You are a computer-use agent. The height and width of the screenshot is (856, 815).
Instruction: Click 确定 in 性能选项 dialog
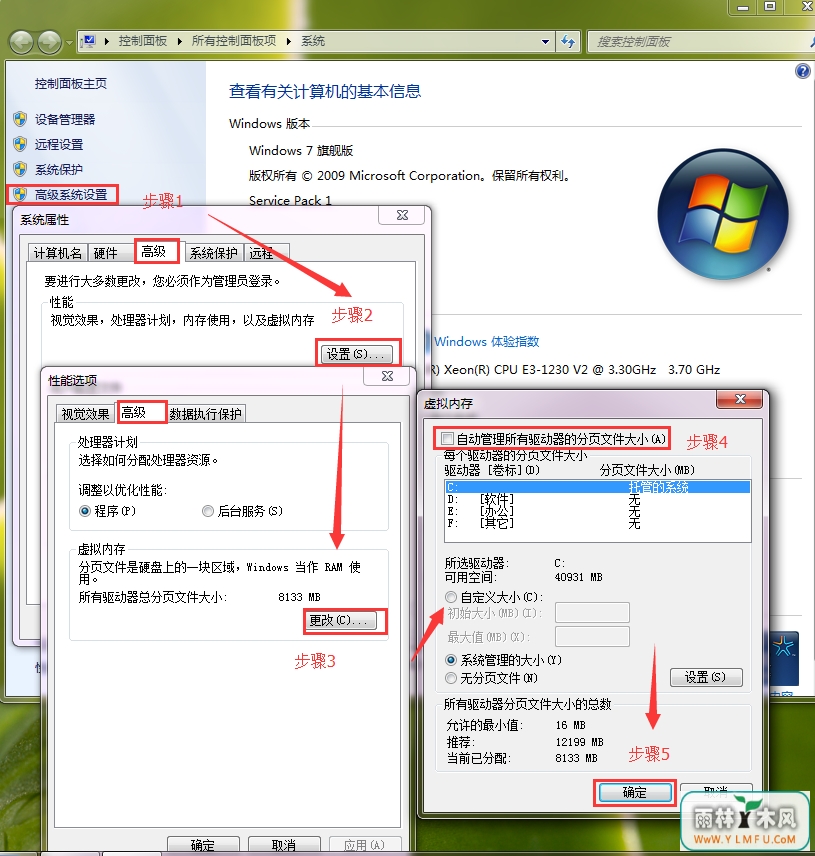pos(203,845)
